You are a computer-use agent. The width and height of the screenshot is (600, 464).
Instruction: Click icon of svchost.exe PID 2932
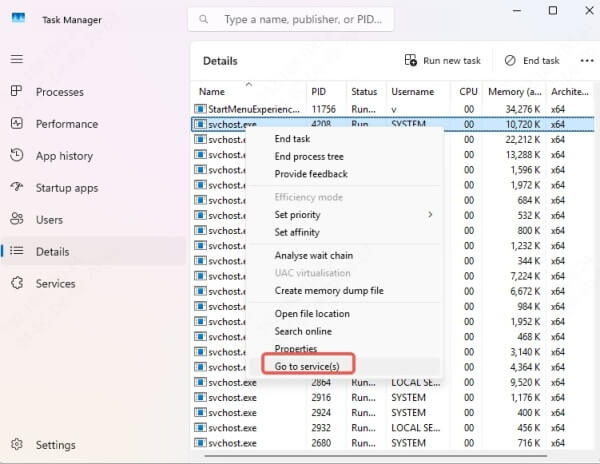coord(200,428)
